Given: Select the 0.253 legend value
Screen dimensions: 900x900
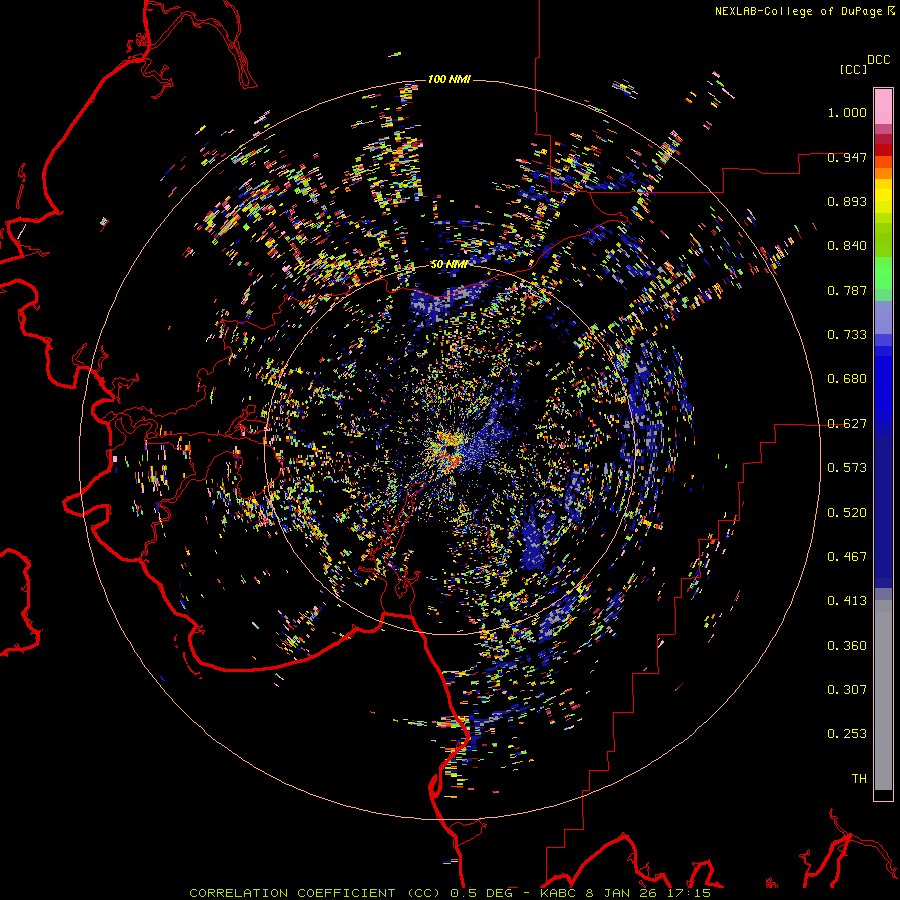Looking at the screenshot, I should 847,734.
